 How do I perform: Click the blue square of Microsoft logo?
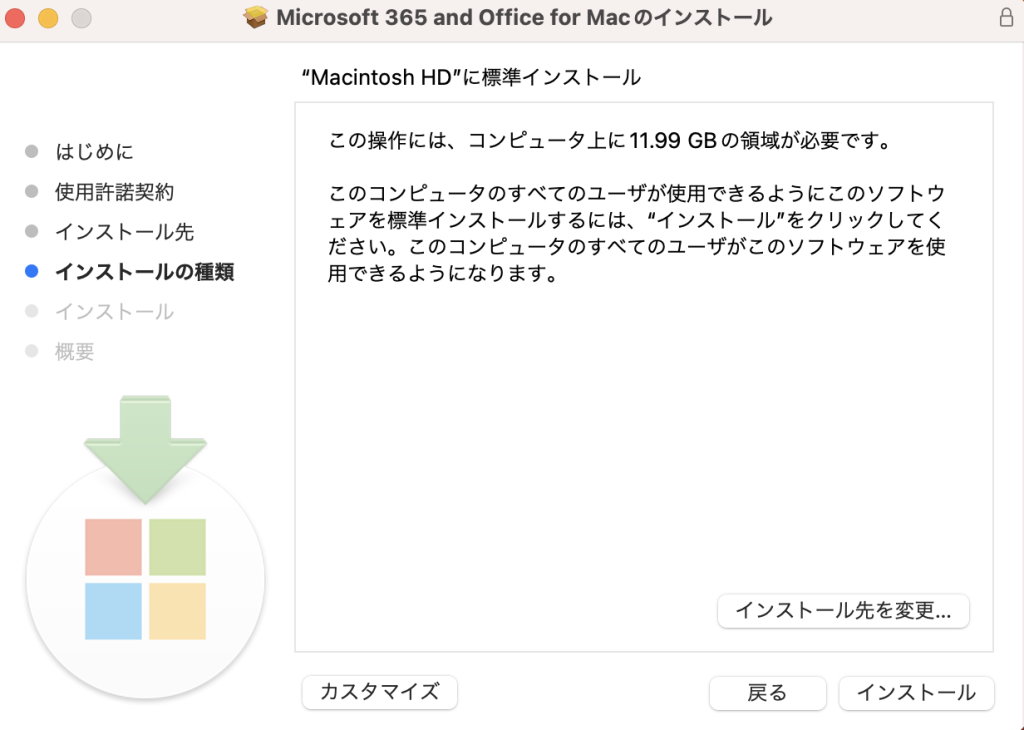(x=113, y=611)
